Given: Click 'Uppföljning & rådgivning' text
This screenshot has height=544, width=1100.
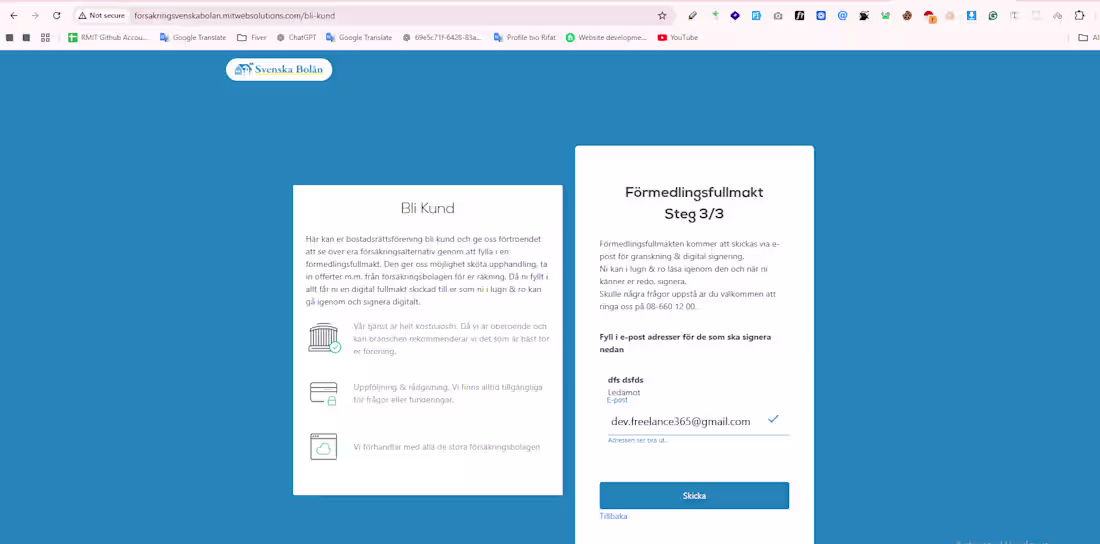Looking at the screenshot, I should click(448, 393).
